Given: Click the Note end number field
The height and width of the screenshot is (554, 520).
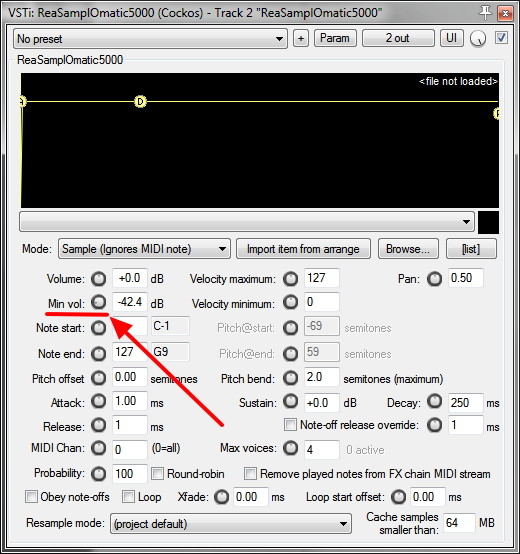Looking at the screenshot, I should [130, 352].
